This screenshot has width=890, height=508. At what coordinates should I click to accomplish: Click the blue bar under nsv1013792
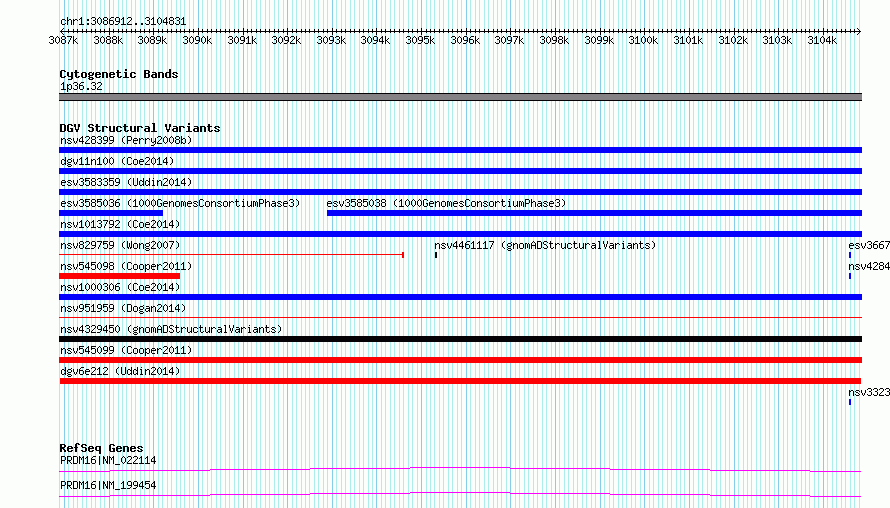[x=460, y=234]
